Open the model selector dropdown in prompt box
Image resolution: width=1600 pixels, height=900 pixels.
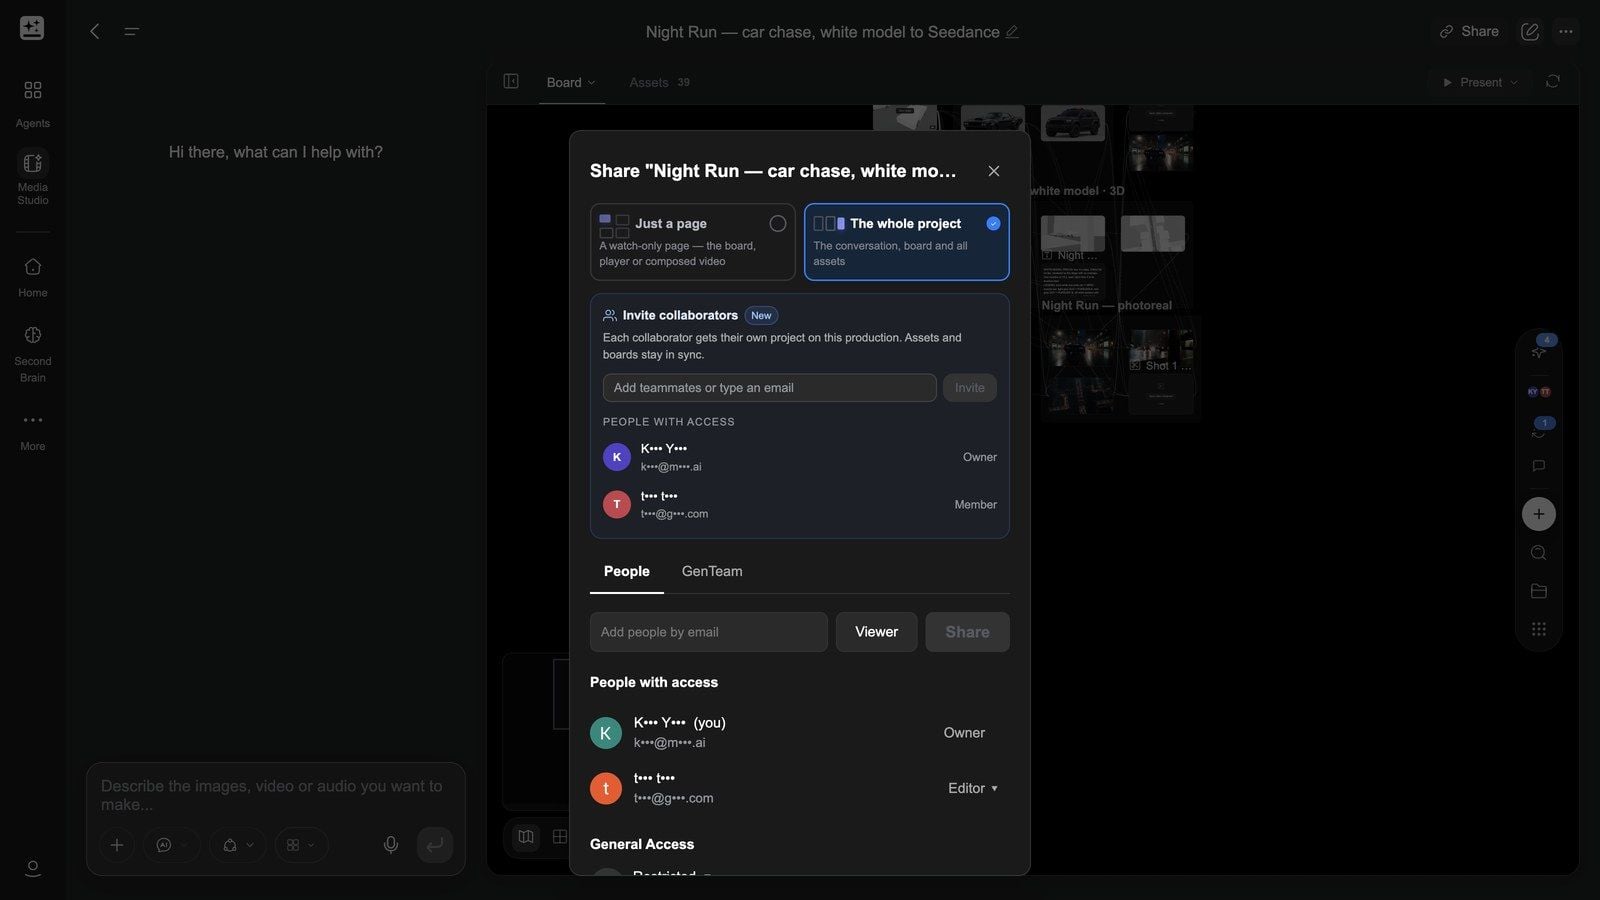point(238,845)
